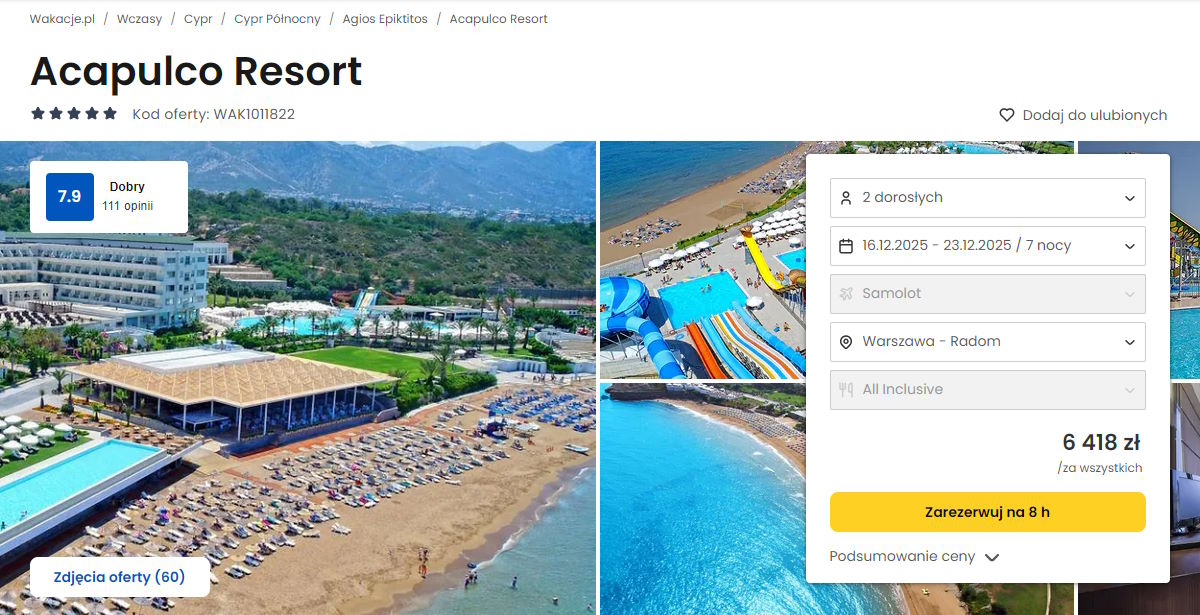Click the five-star hotel rating

click(x=74, y=114)
